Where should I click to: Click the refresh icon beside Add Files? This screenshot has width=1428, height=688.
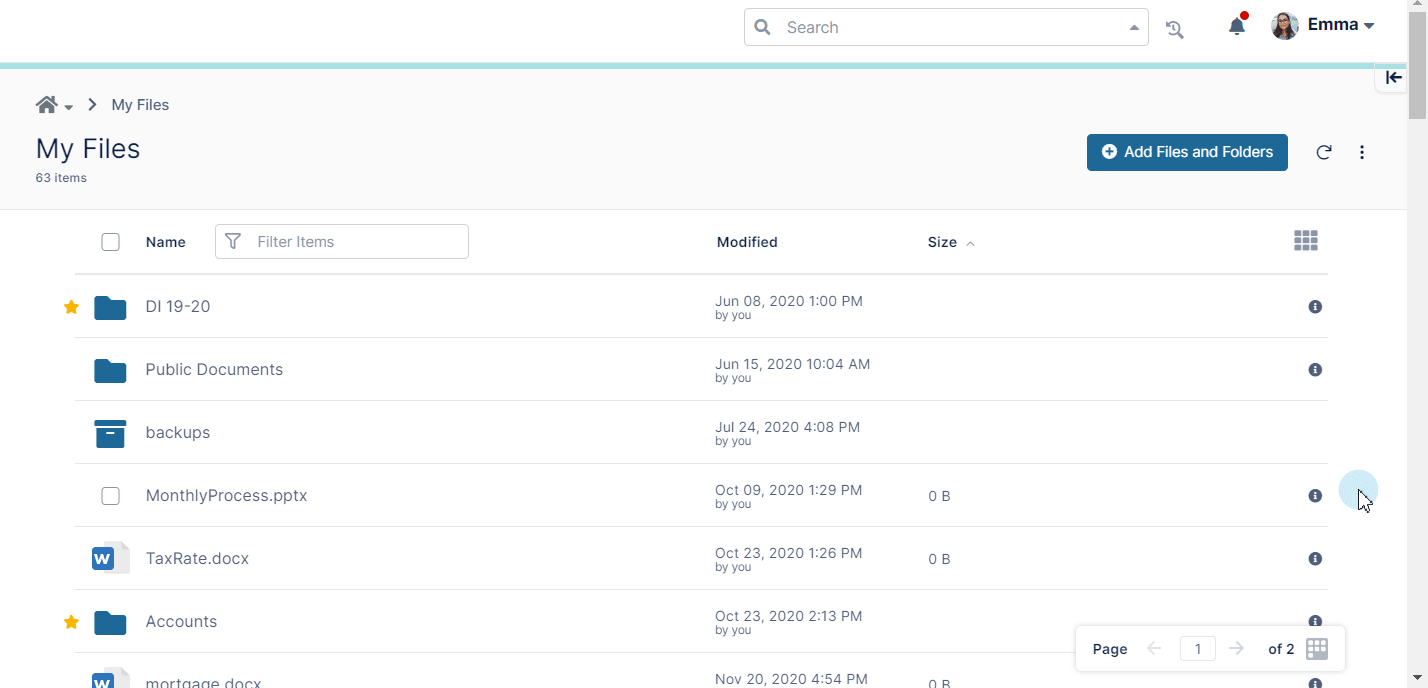[x=1323, y=152]
